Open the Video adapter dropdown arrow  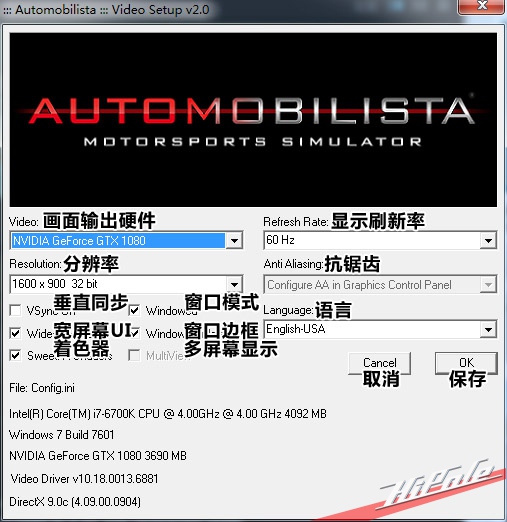[x=234, y=240]
